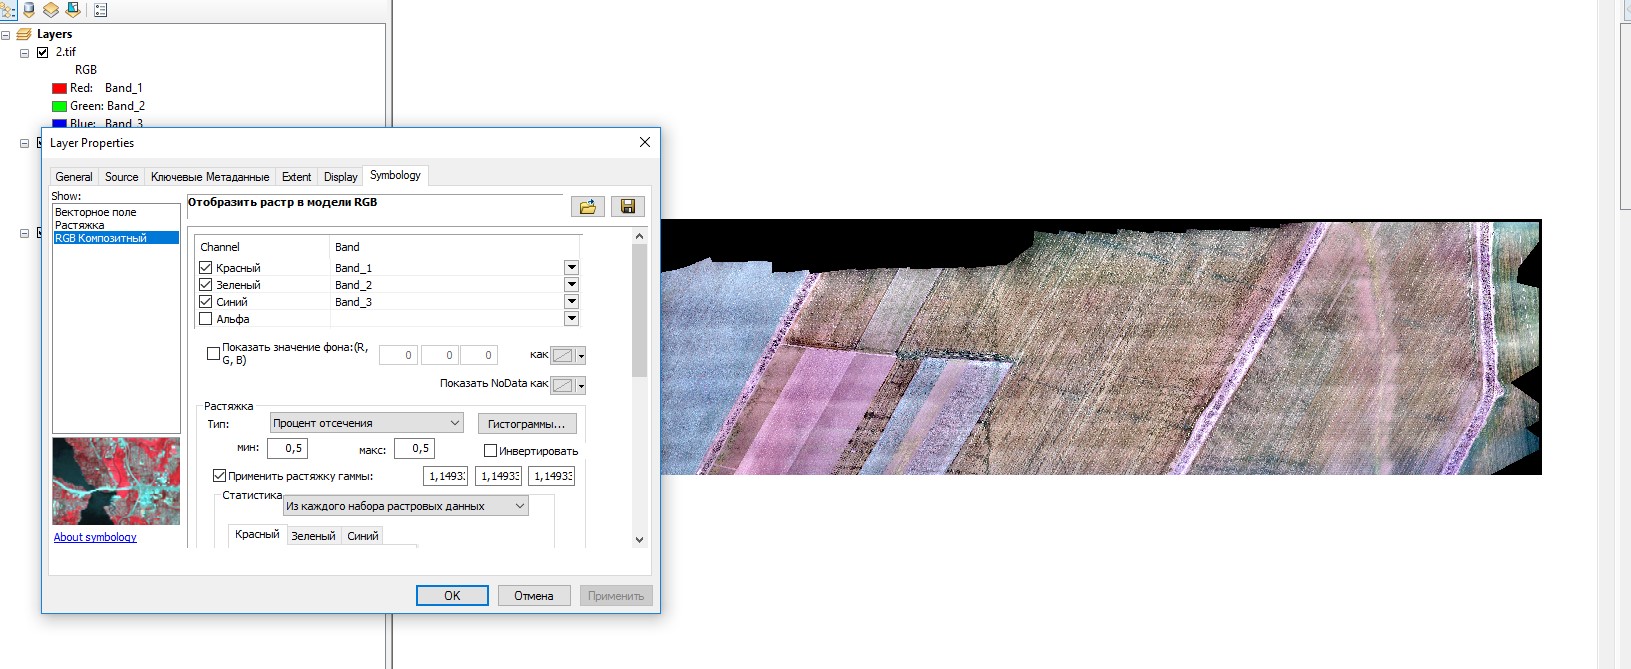Image resolution: width=1631 pixels, height=669 pixels.
Task: Open the Зеленый statistics tab
Action: [313, 536]
